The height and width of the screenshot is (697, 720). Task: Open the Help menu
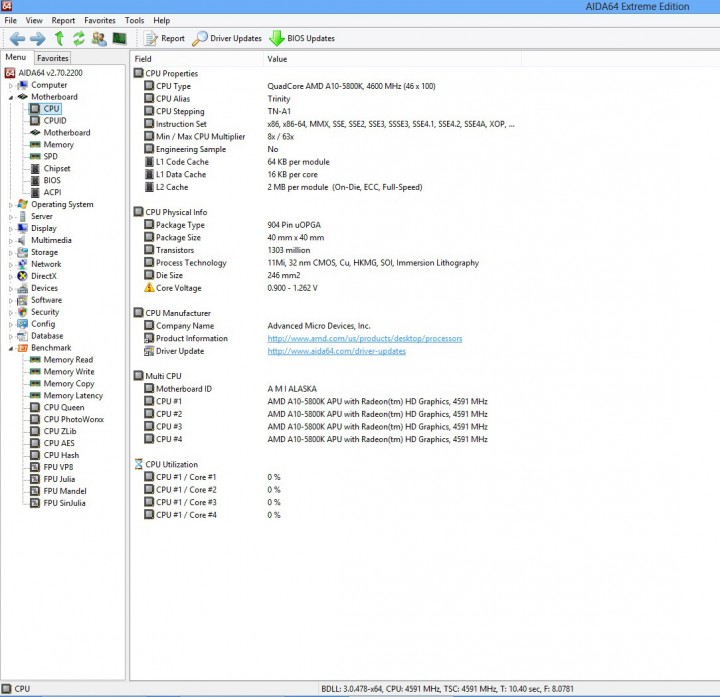click(x=161, y=20)
